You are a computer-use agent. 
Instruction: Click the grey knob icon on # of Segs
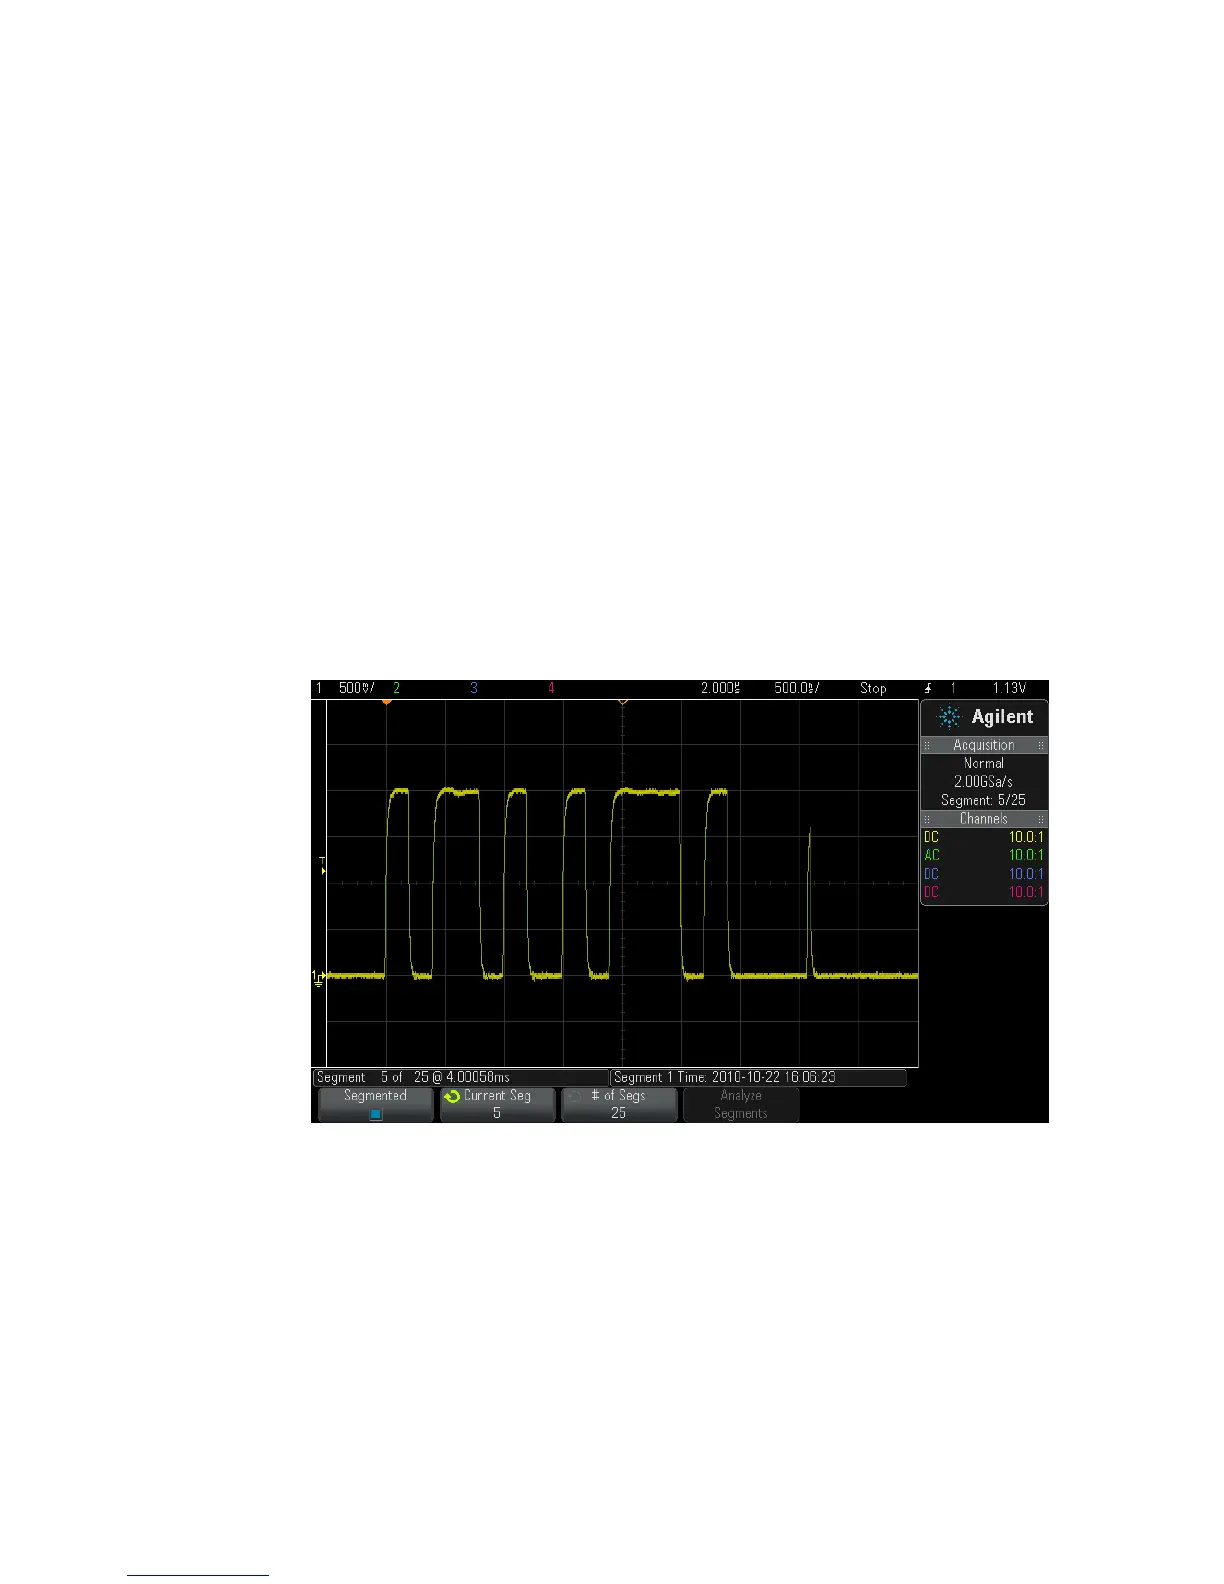[574, 1096]
